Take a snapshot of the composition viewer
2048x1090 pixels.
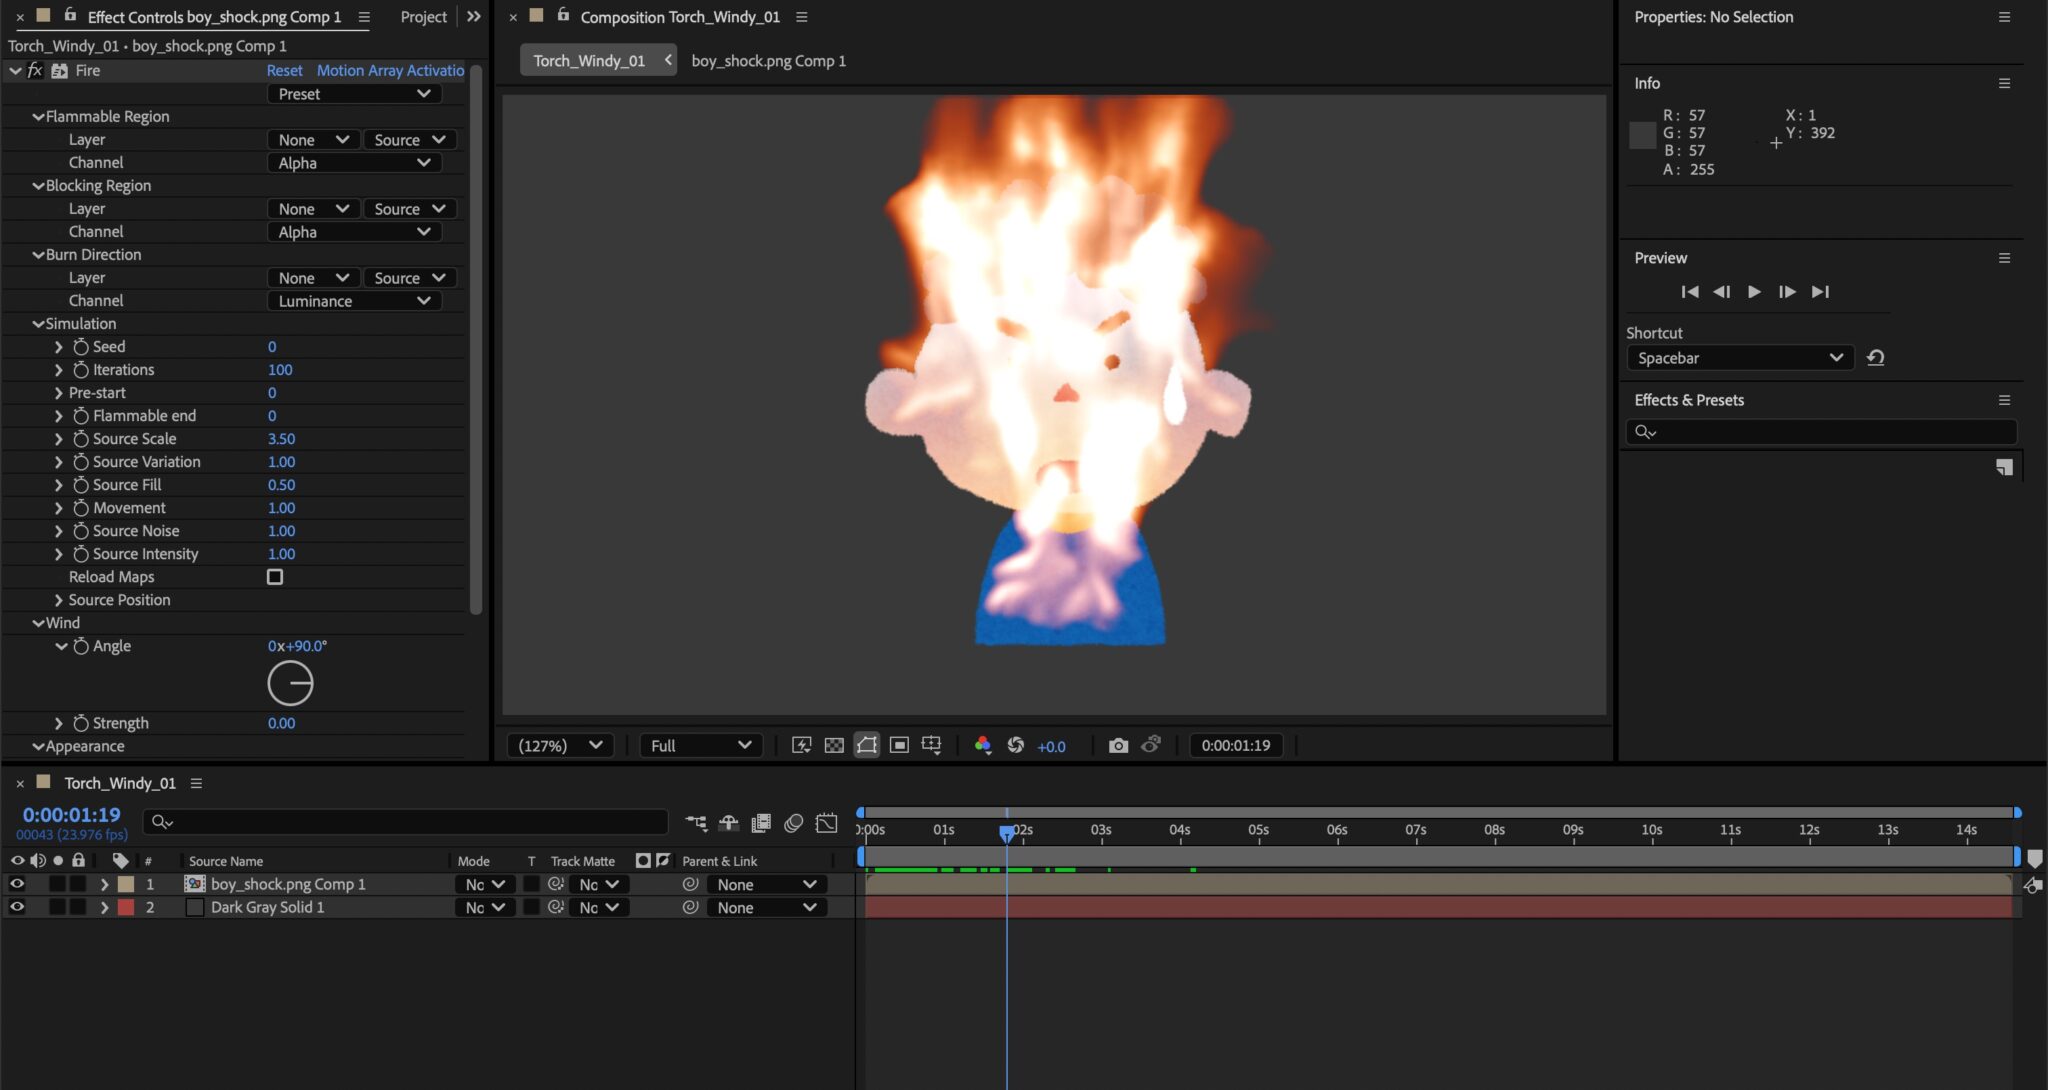[1119, 745]
